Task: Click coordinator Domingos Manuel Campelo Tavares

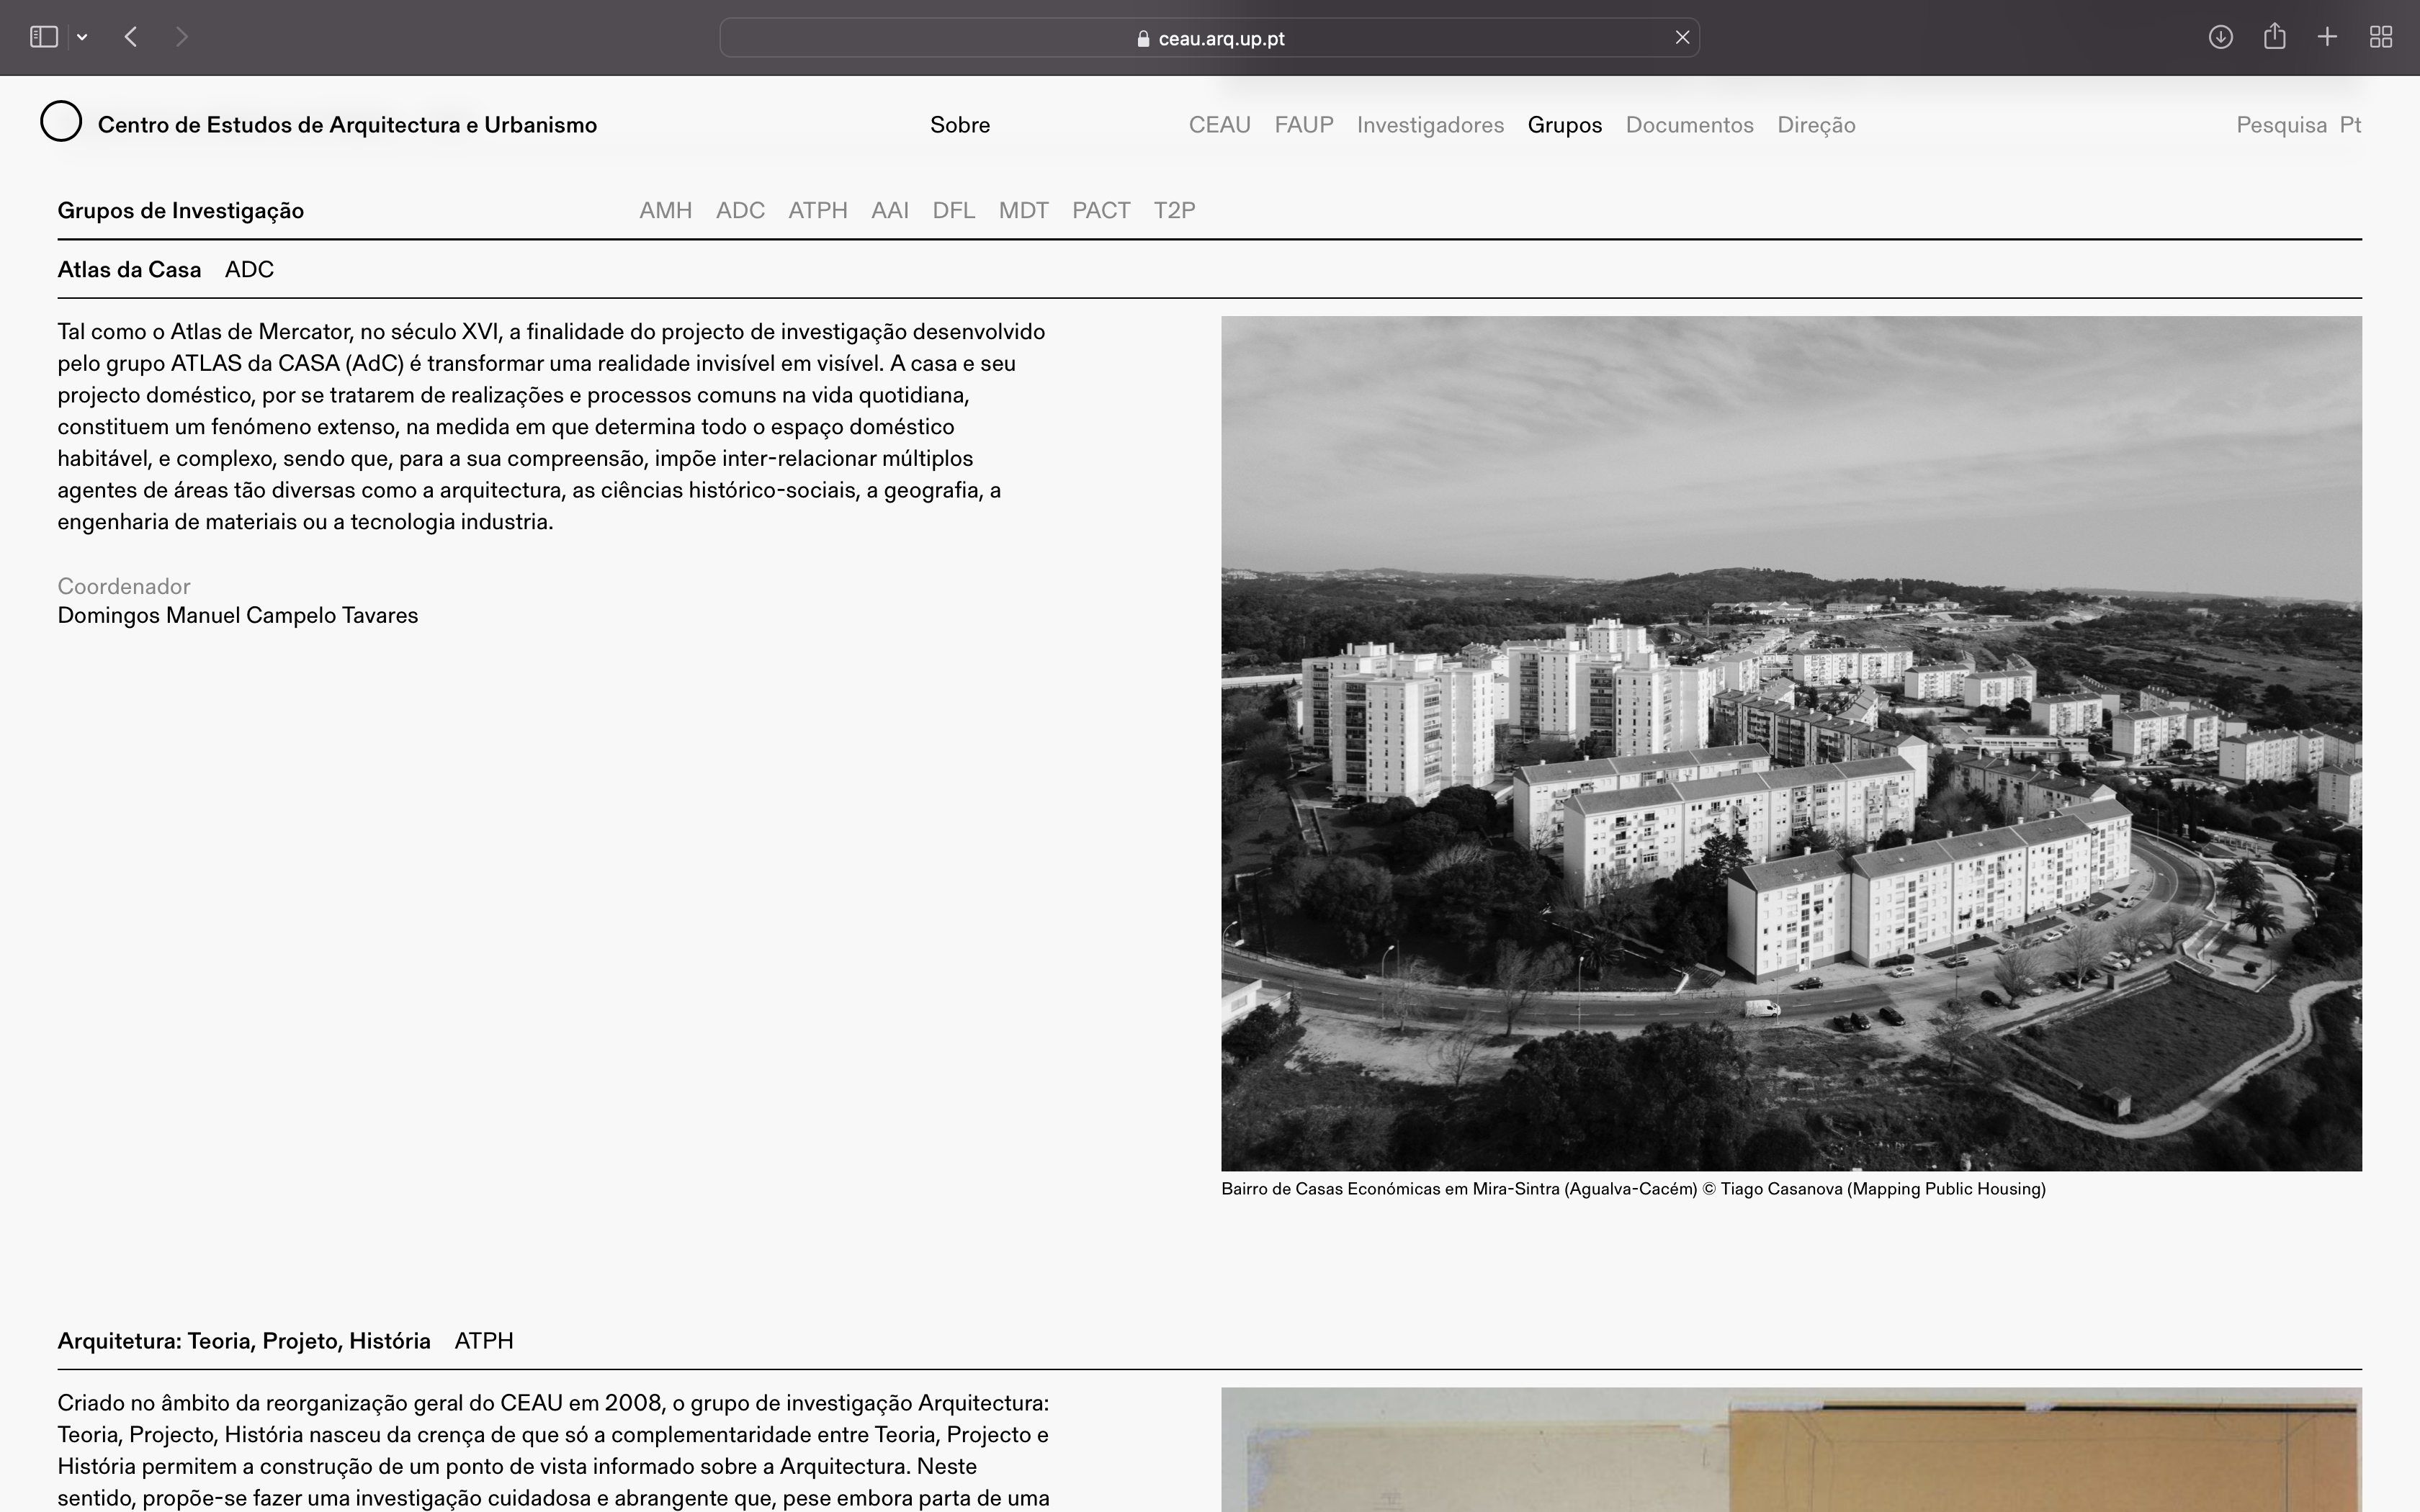Action: point(238,616)
